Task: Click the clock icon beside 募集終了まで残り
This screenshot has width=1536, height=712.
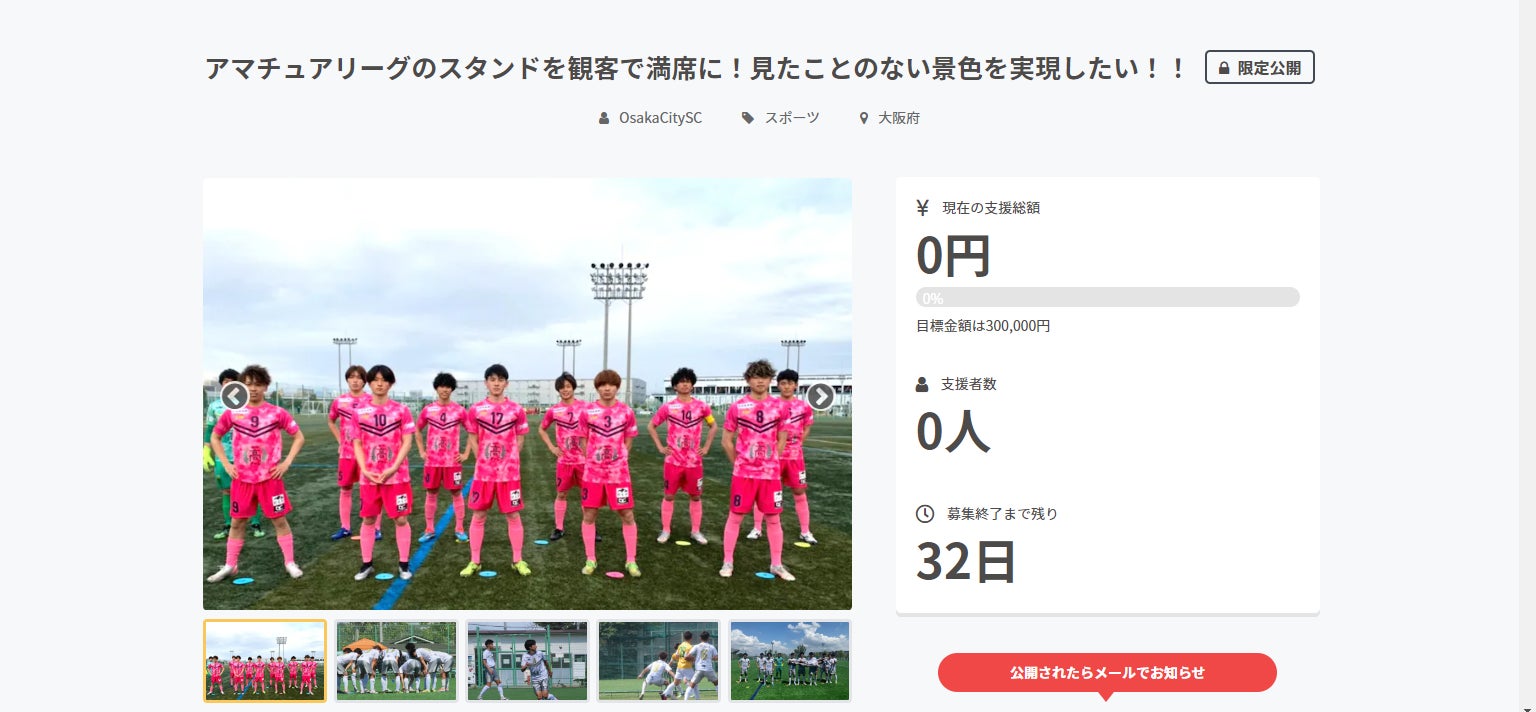Action: point(925,514)
